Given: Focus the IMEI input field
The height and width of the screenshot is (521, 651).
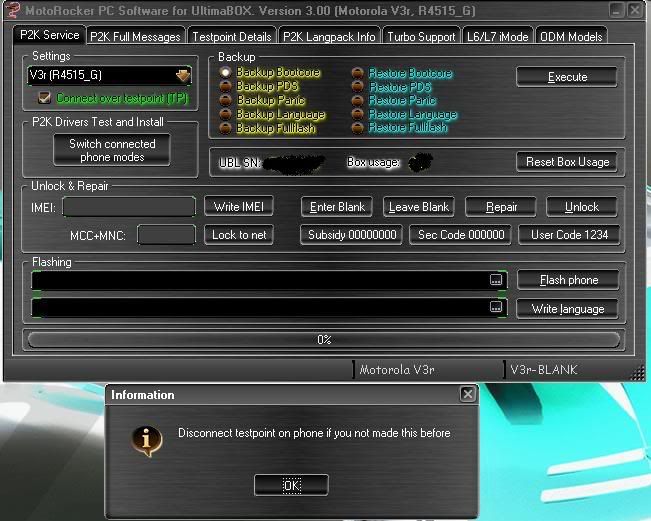Looking at the screenshot, I should click(x=129, y=207).
